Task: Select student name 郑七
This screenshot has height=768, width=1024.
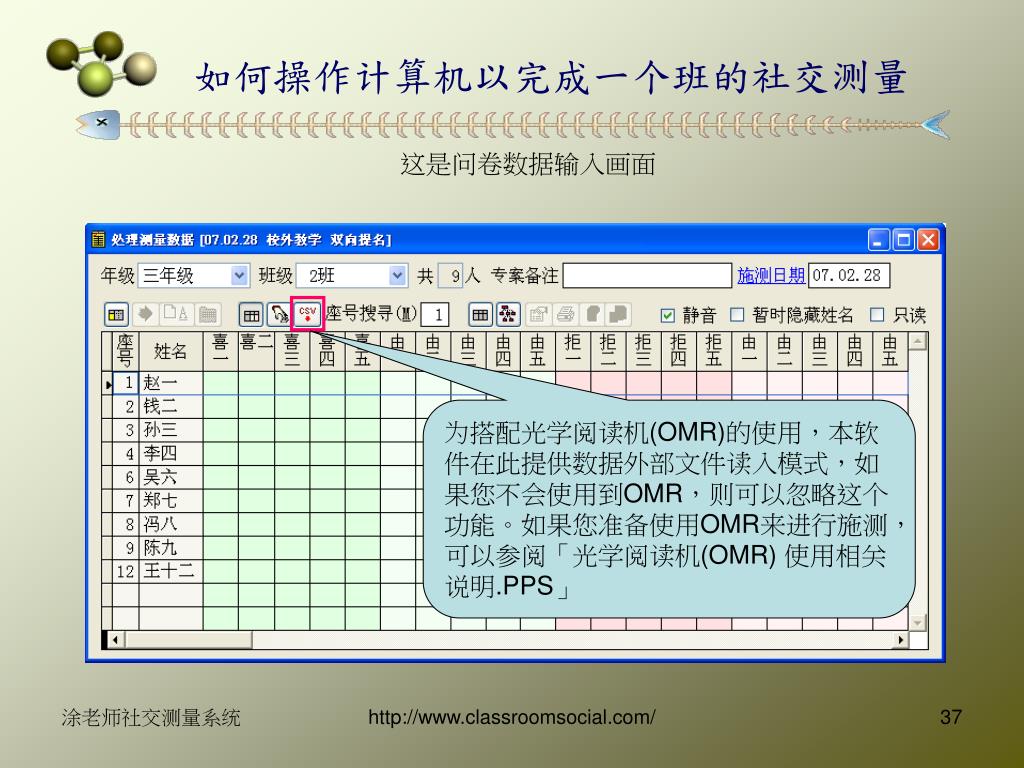Action: [x=170, y=501]
